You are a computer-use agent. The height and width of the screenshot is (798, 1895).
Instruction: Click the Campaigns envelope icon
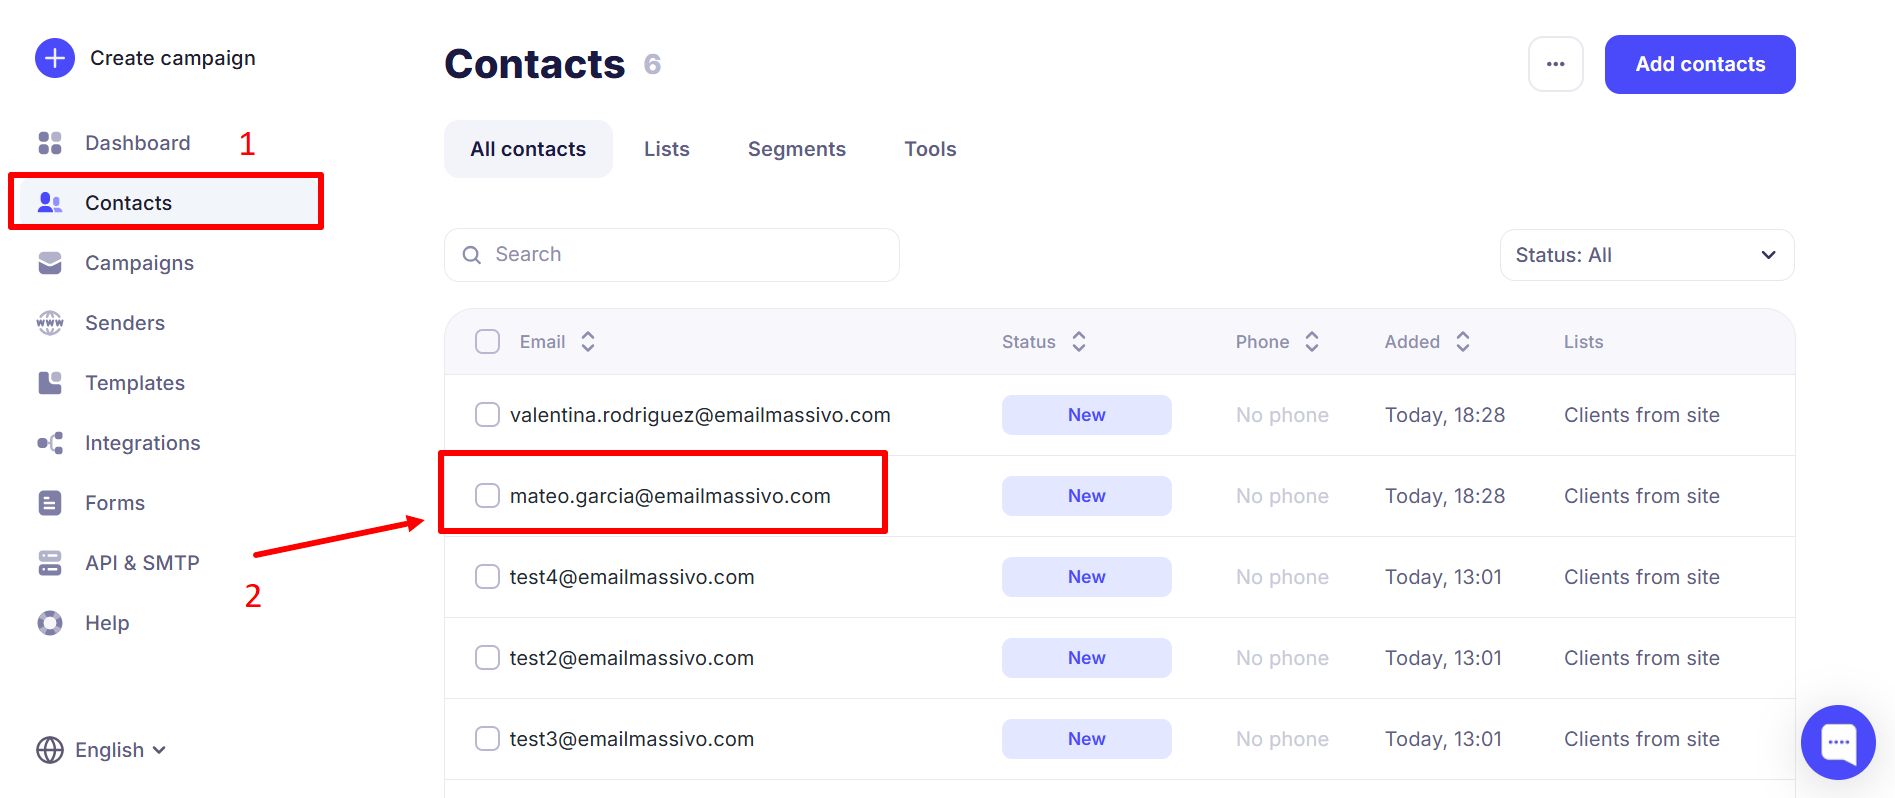[x=50, y=263]
